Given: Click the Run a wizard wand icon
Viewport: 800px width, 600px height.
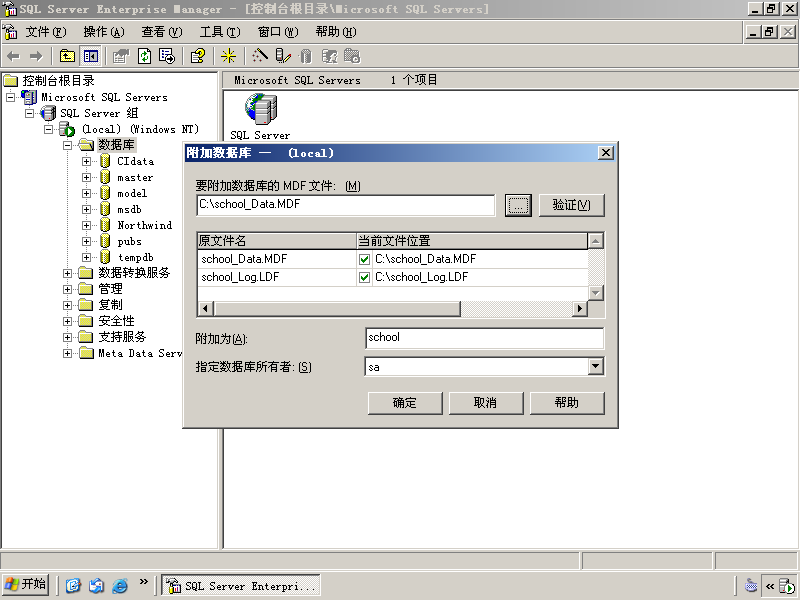Looking at the screenshot, I should [260, 56].
